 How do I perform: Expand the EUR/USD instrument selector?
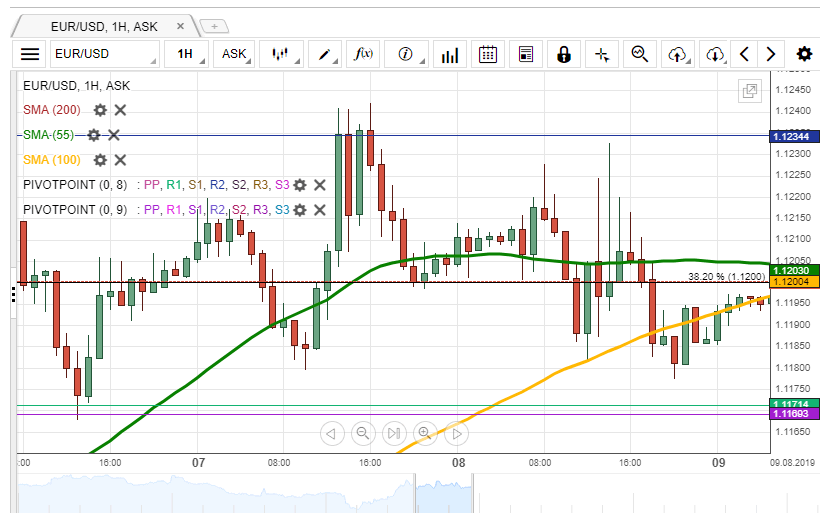coord(105,54)
